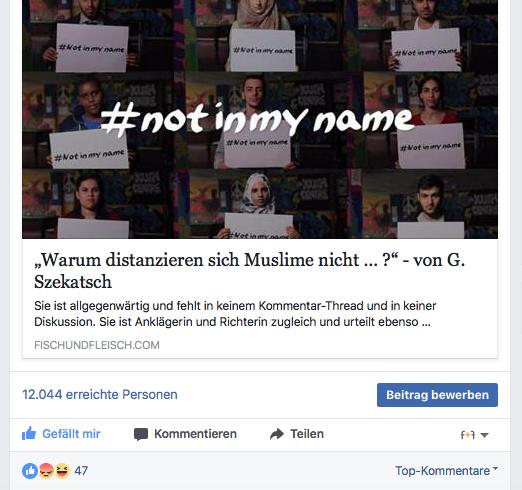Open the article headline by G. Szekatsch
Viewport: 522px width, 490px height.
[249, 271]
